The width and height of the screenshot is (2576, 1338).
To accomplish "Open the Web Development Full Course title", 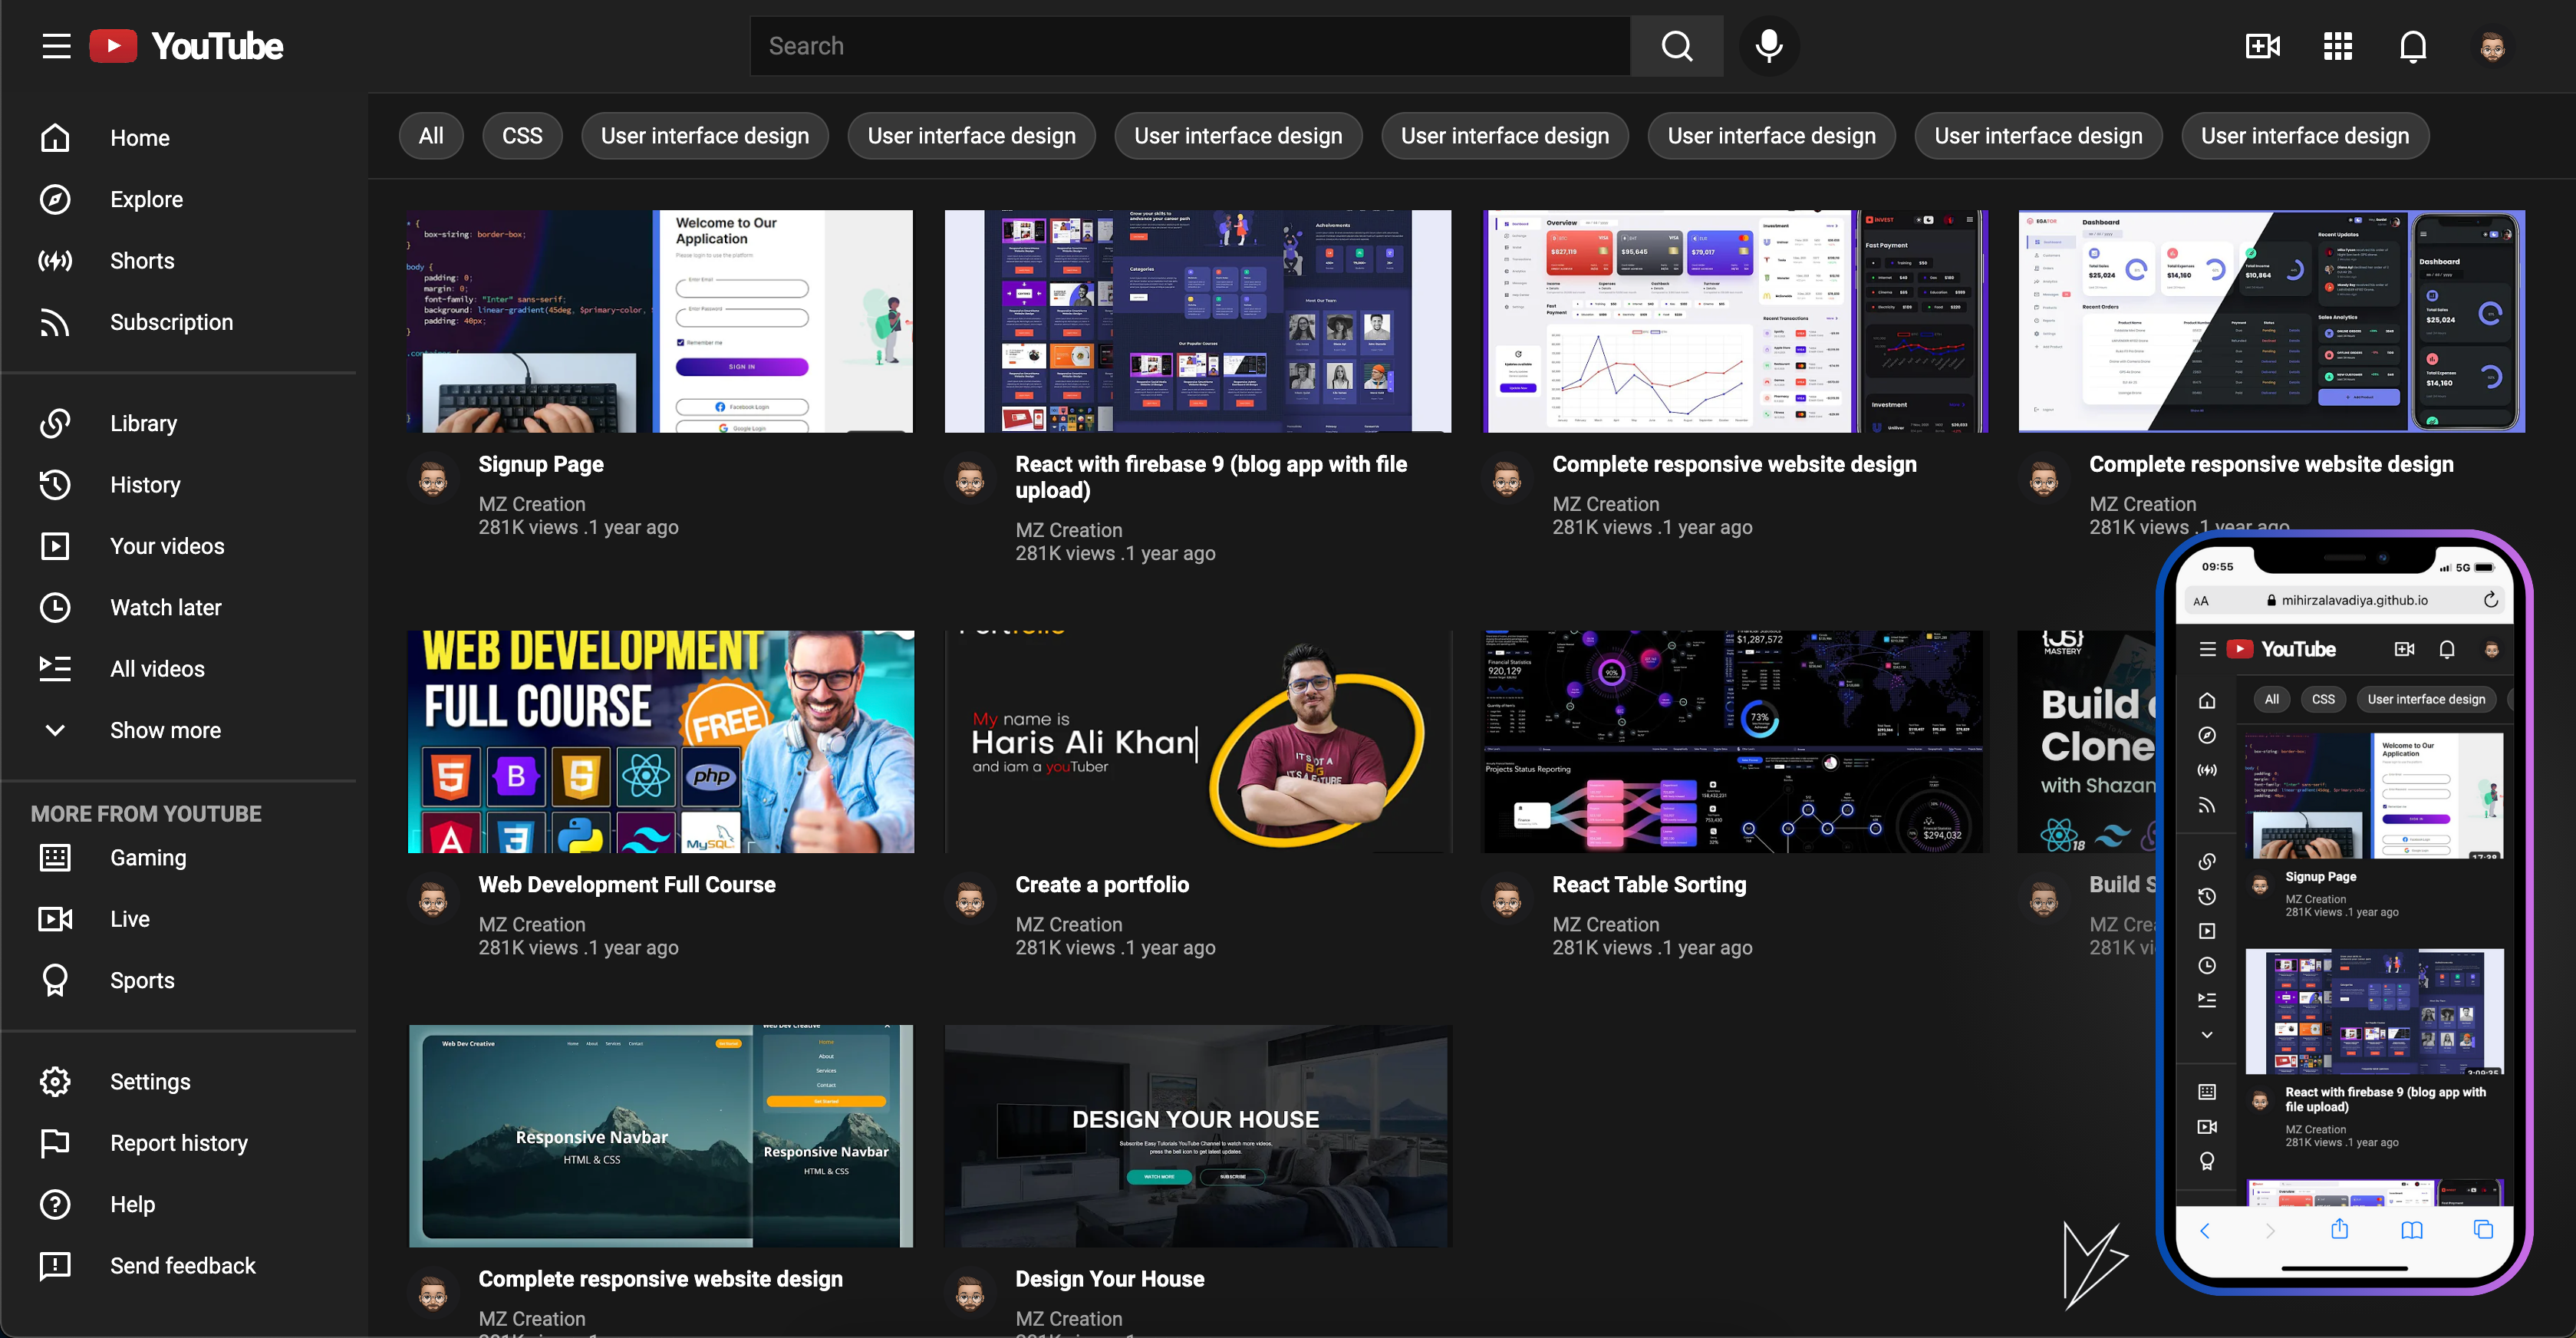I will click(627, 884).
